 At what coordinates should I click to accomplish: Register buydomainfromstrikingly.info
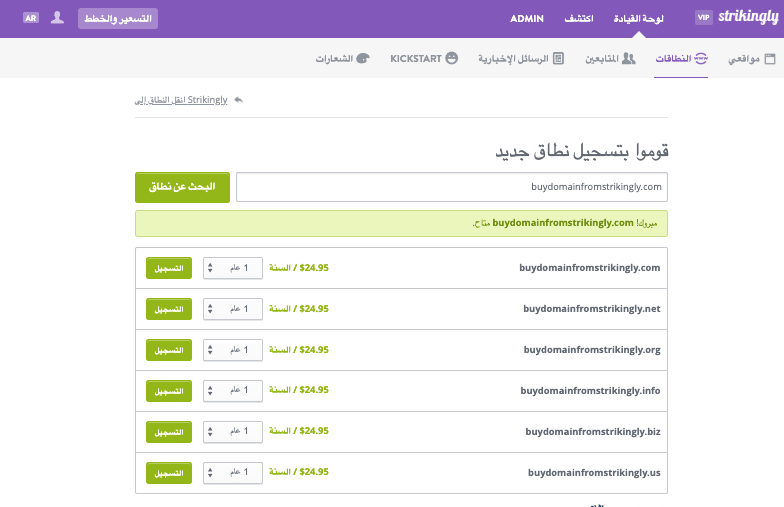(x=169, y=391)
